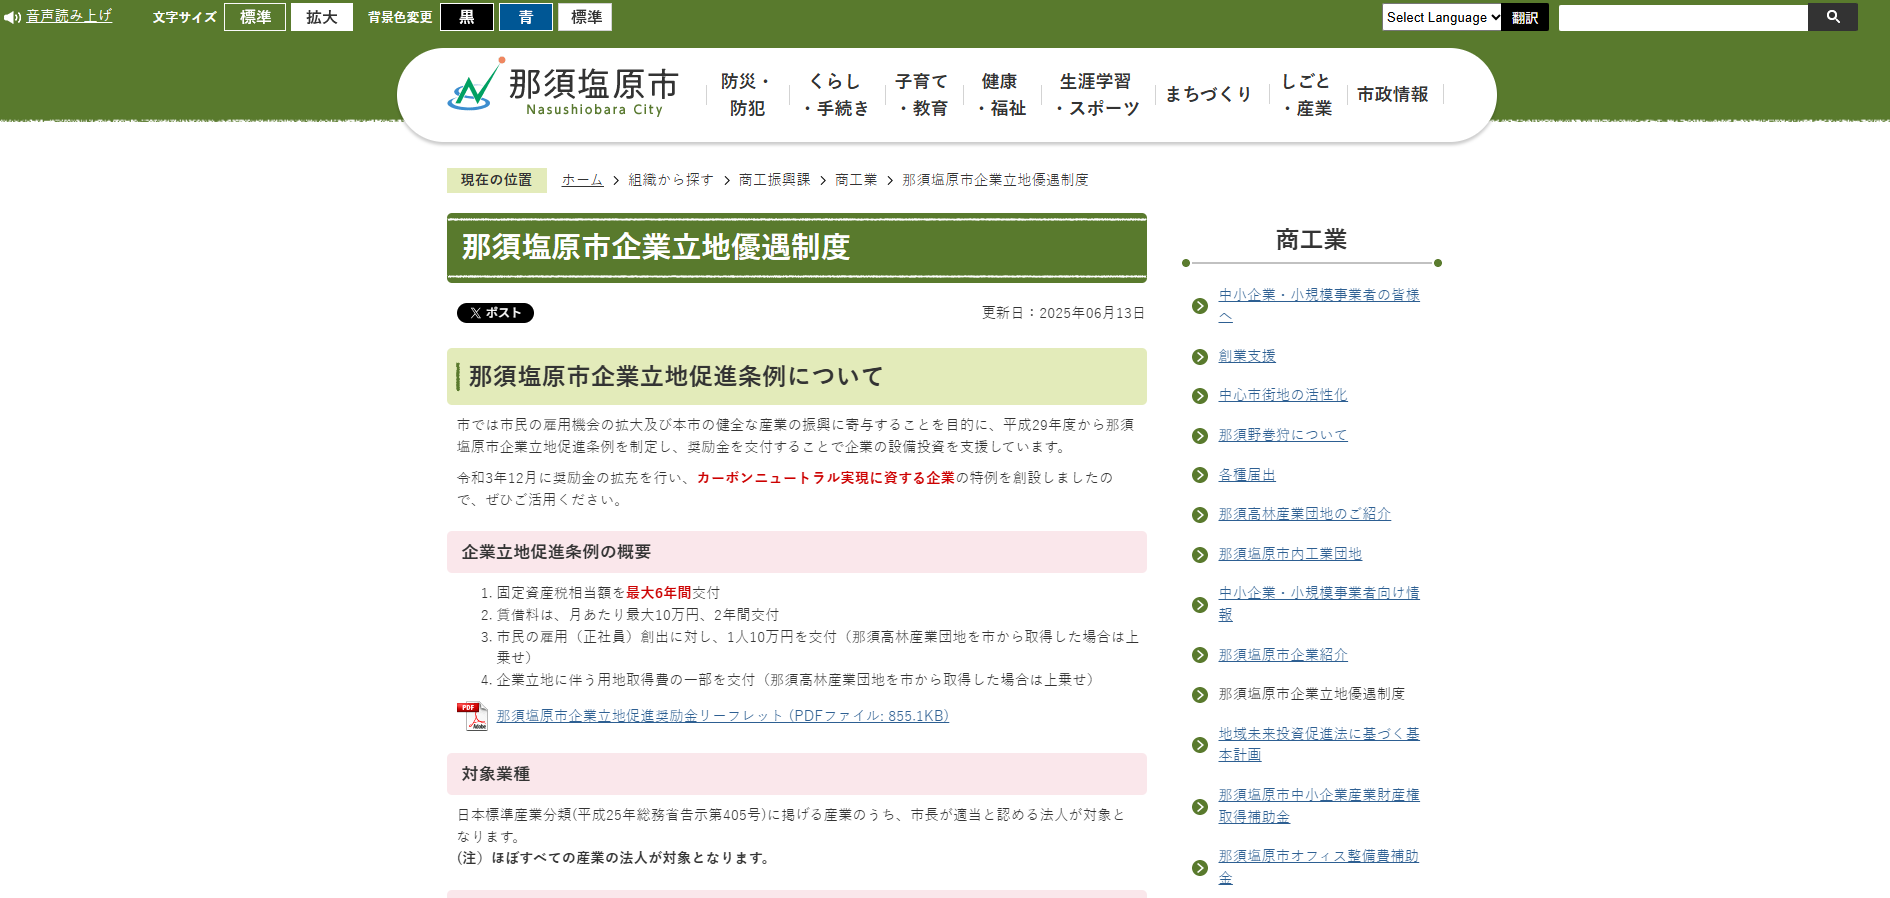This screenshot has height=898, width=1890.
Task: Click arrow icon beside 那須塩原市企業紹介
Action: tap(1200, 655)
